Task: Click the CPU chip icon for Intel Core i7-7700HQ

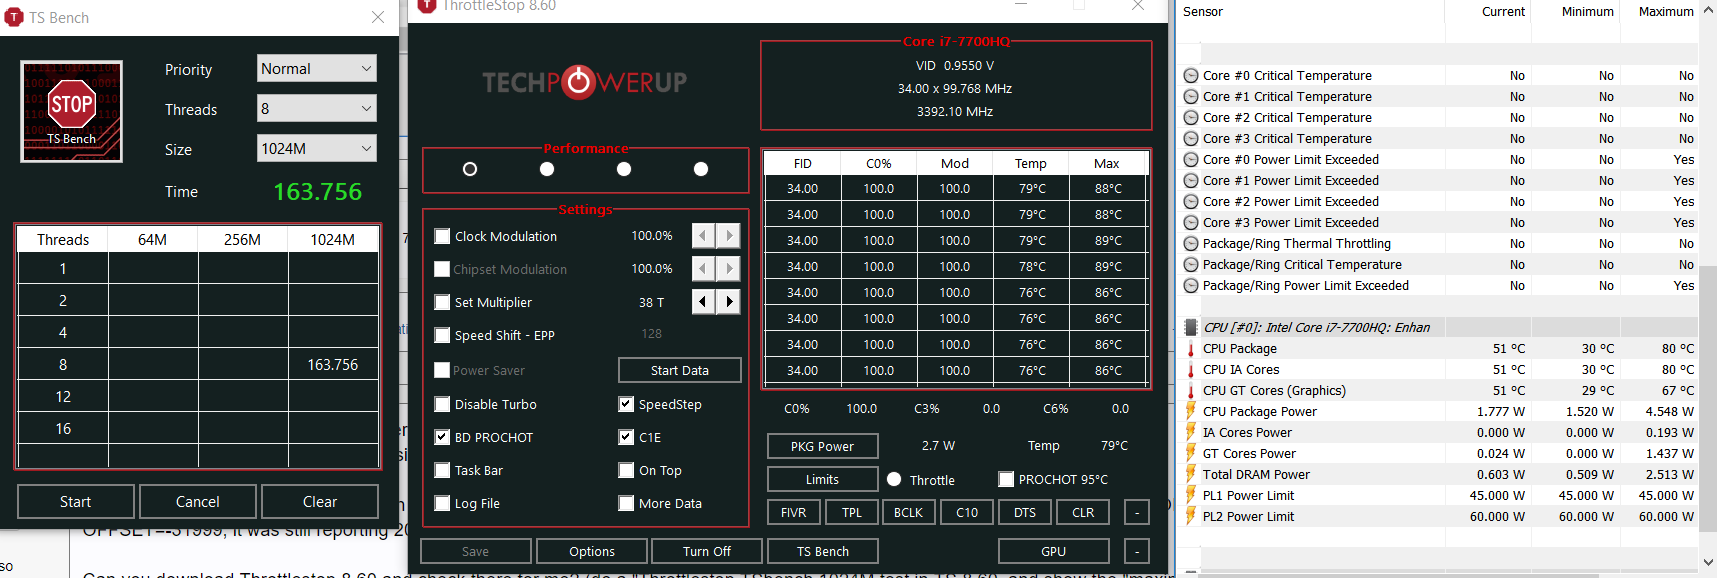Action: [x=1190, y=328]
